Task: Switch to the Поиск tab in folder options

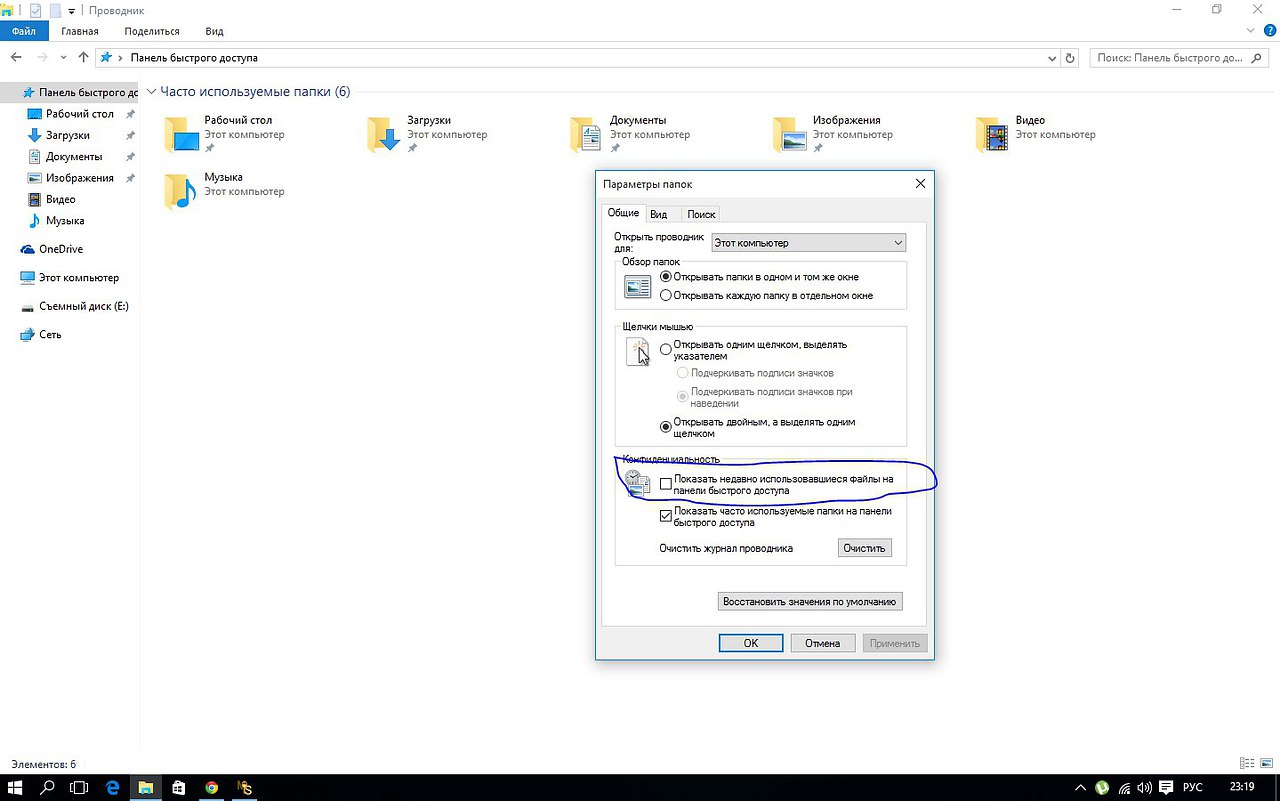Action: point(701,214)
